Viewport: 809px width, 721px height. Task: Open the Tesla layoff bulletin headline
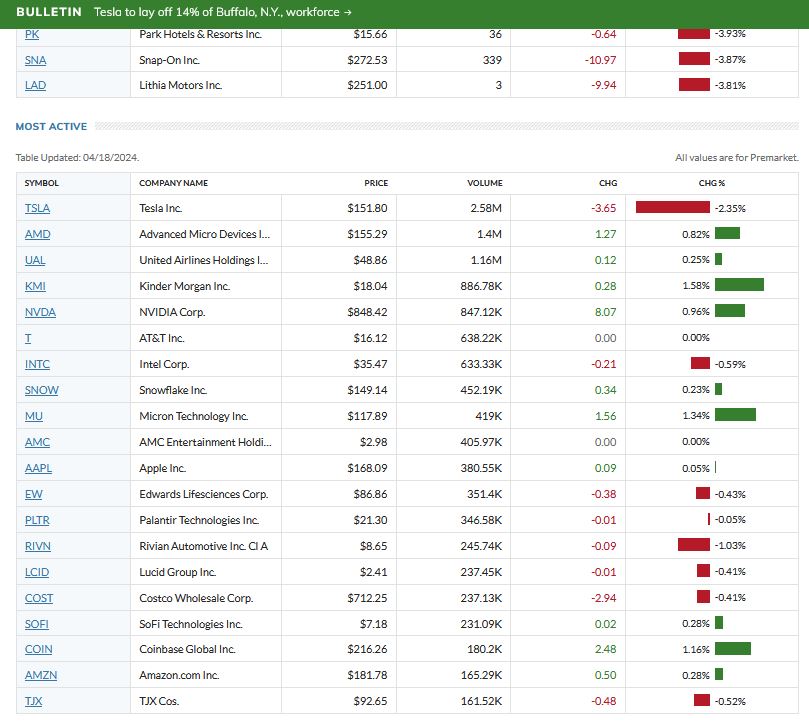click(x=222, y=13)
